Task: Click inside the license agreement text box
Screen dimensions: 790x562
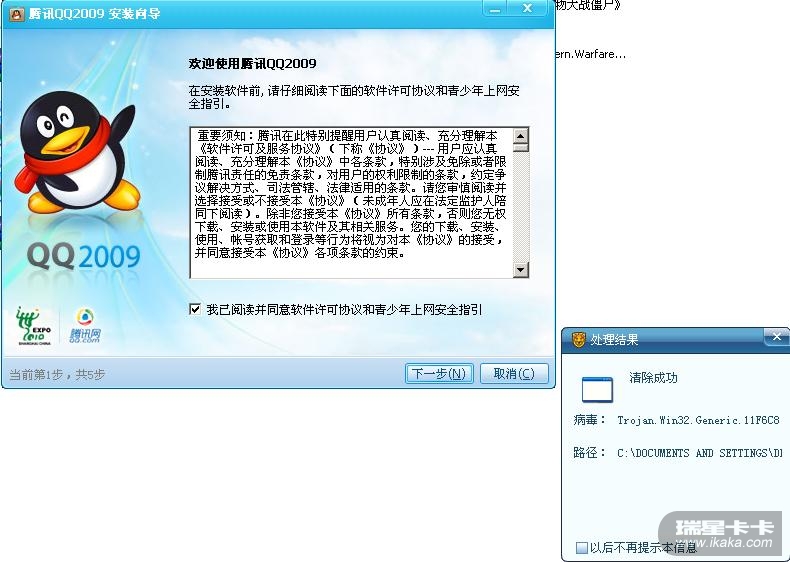Action: (351, 203)
